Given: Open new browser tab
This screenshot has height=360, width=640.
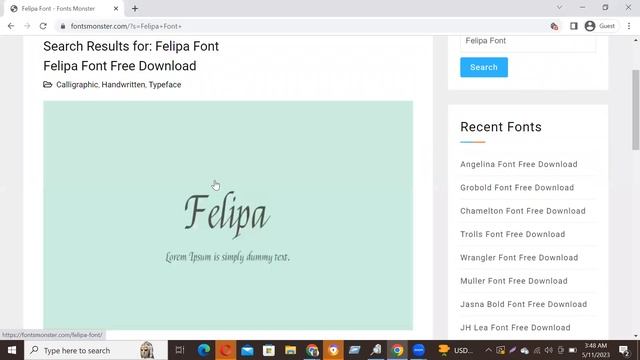Looking at the screenshot, I should [x=135, y=8].
